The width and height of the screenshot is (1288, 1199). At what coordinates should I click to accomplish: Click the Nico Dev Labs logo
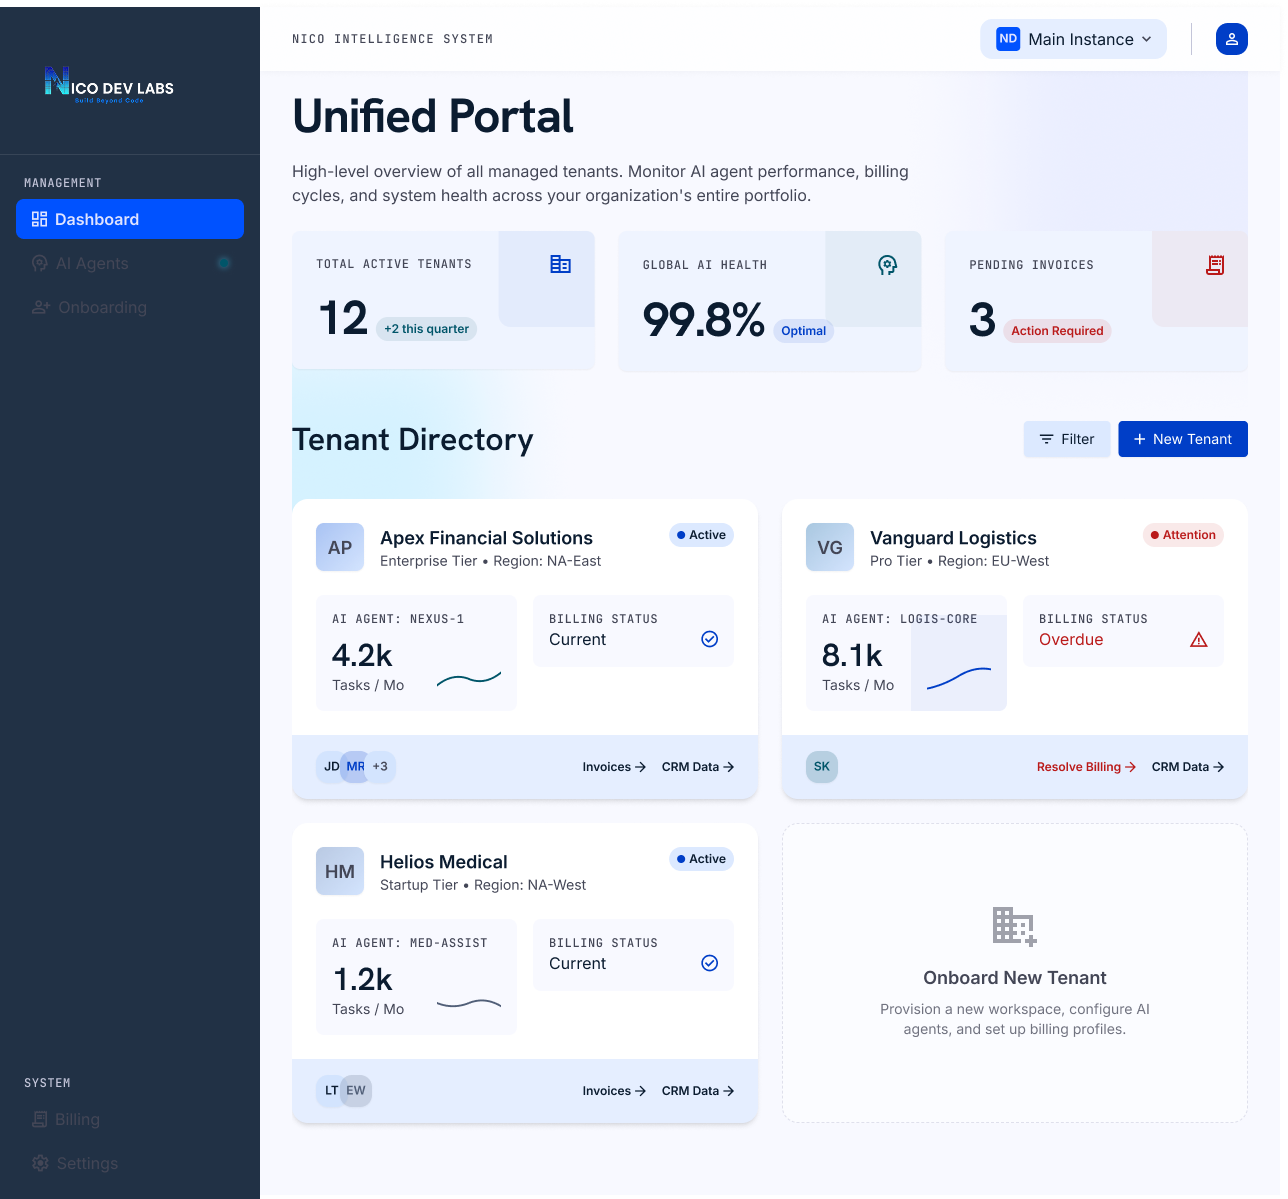point(109,86)
